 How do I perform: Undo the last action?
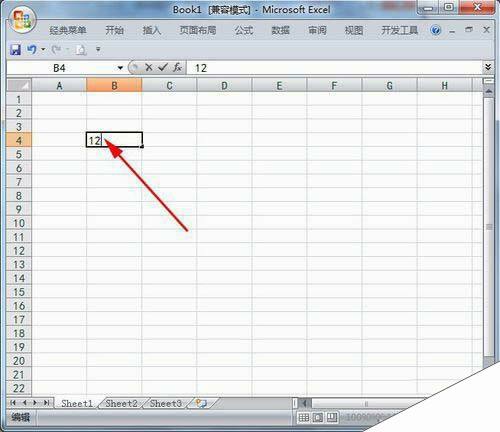click(x=31, y=50)
